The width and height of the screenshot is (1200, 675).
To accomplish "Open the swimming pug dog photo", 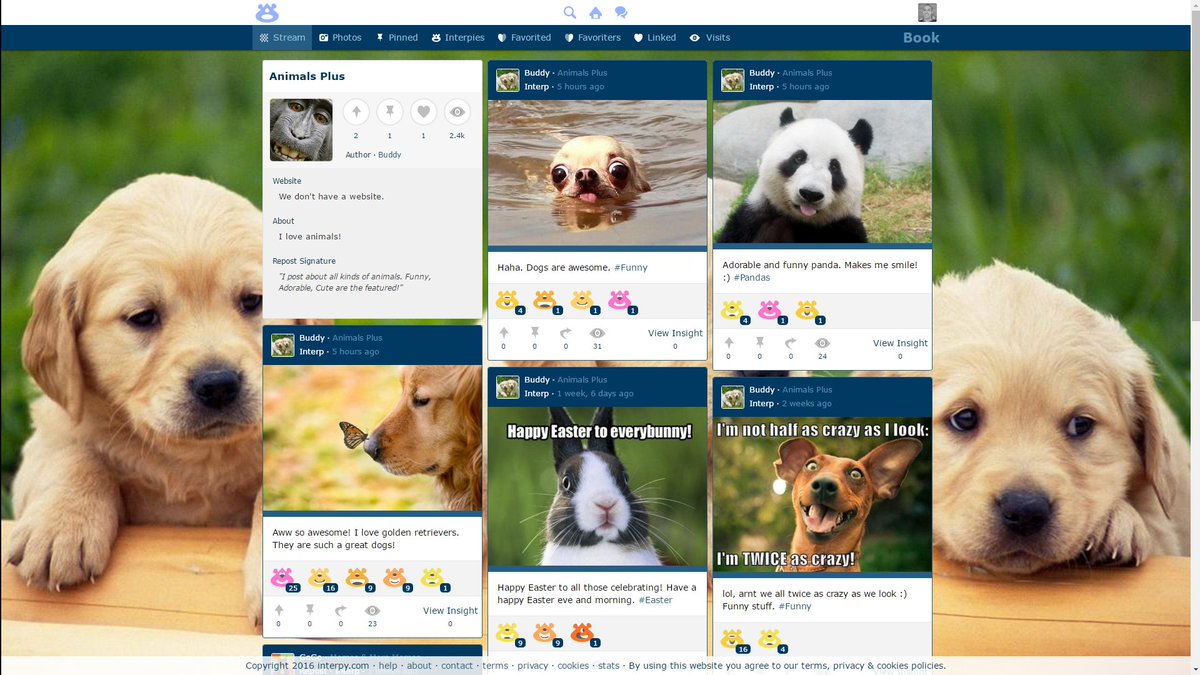I will 597,173.
